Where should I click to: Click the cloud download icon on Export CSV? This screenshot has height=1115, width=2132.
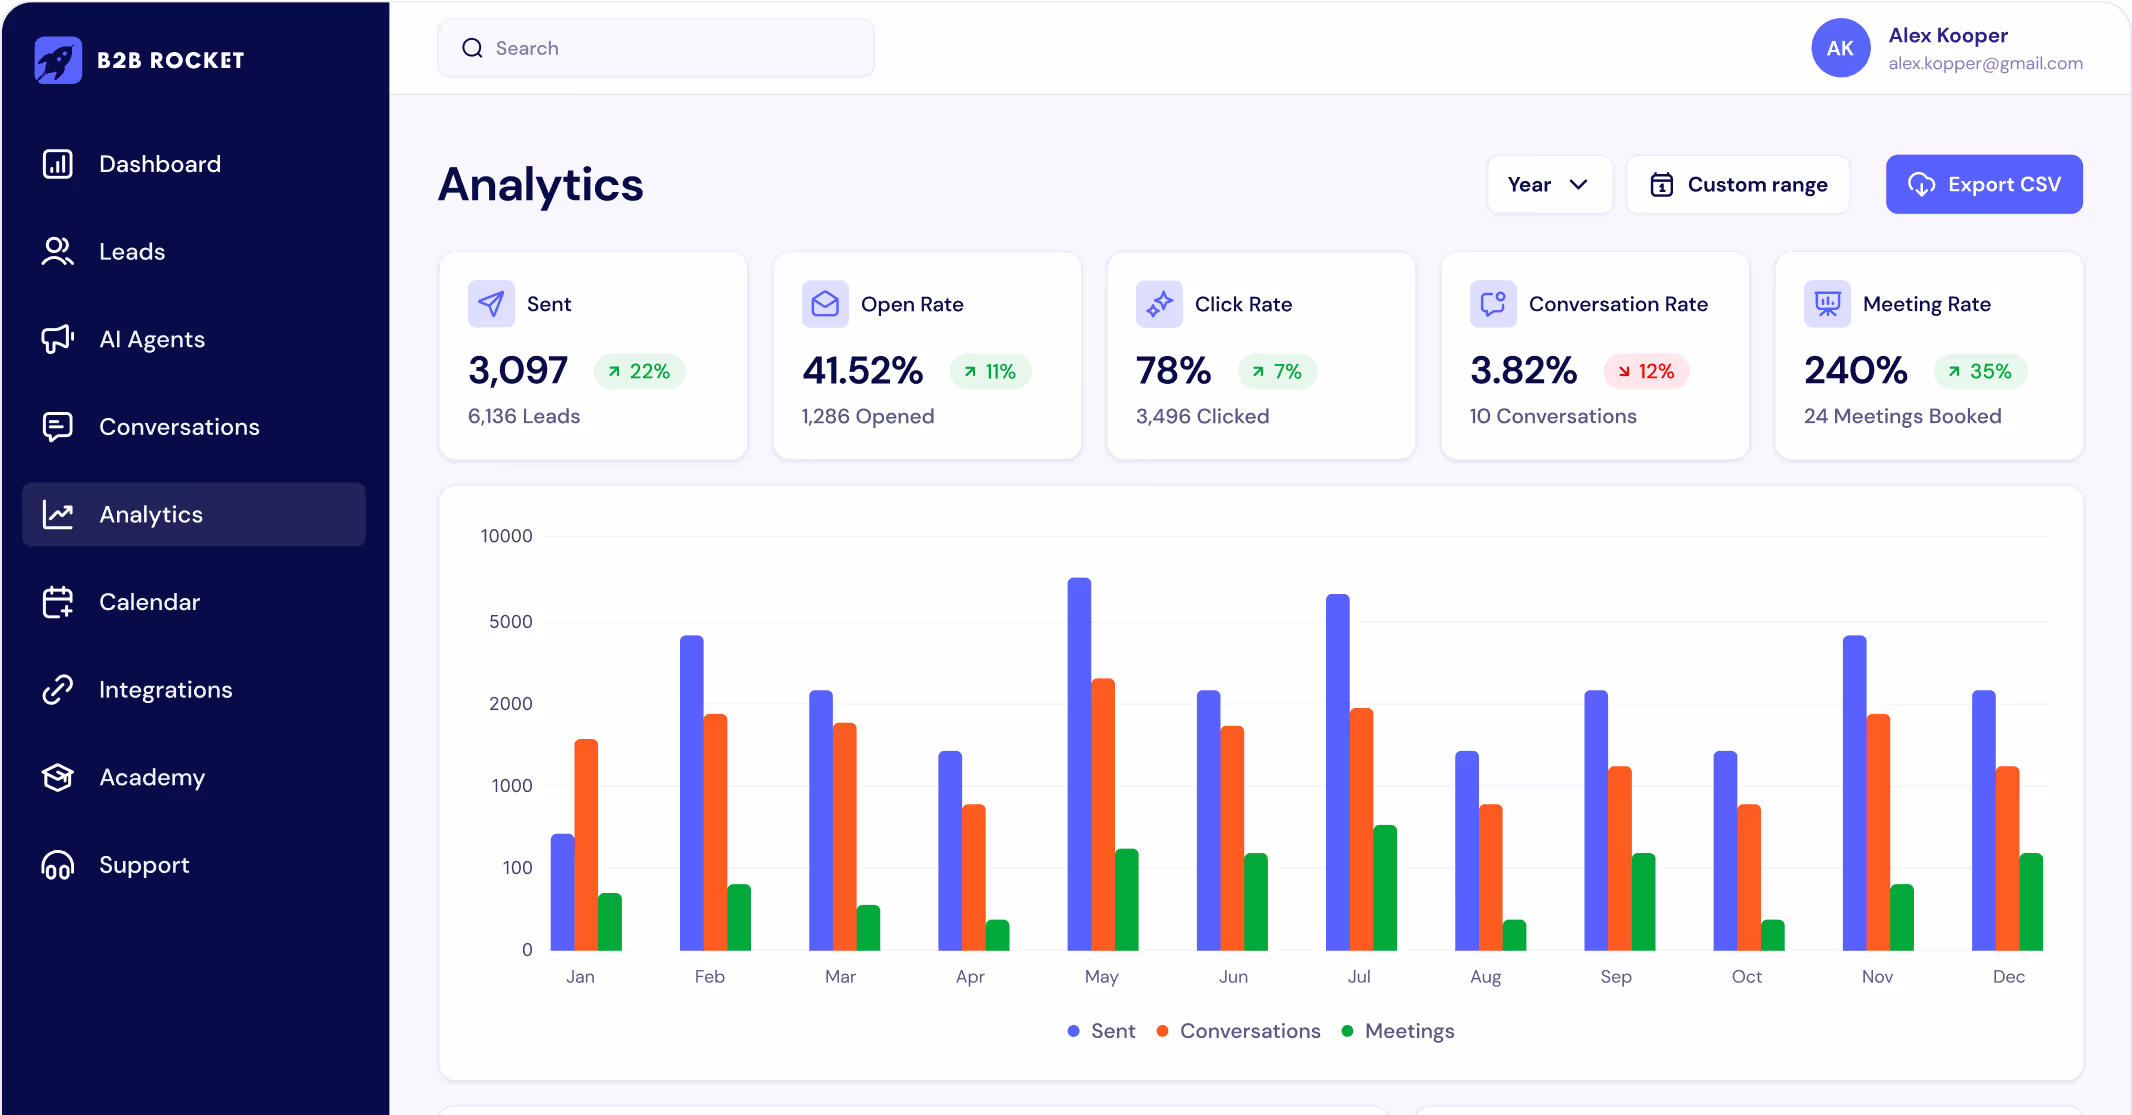(x=1921, y=185)
